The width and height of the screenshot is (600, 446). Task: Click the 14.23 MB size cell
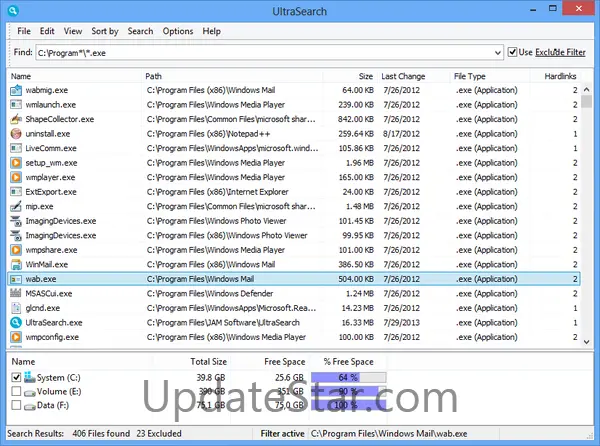point(357,308)
